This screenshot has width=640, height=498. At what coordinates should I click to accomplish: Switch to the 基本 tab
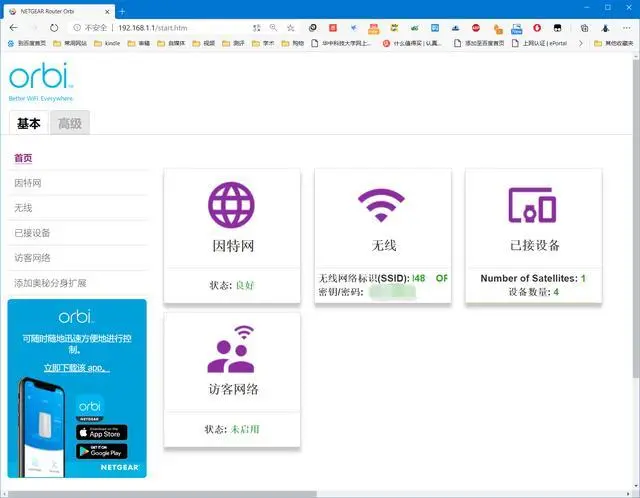pos(29,123)
